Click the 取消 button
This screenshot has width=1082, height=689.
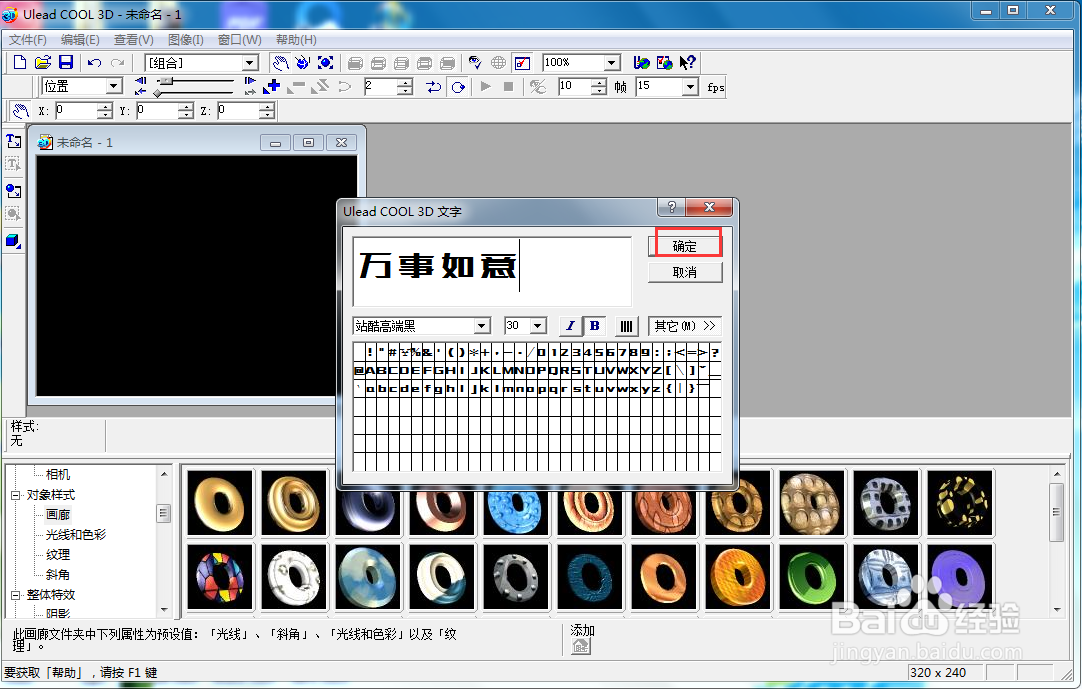(685, 272)
